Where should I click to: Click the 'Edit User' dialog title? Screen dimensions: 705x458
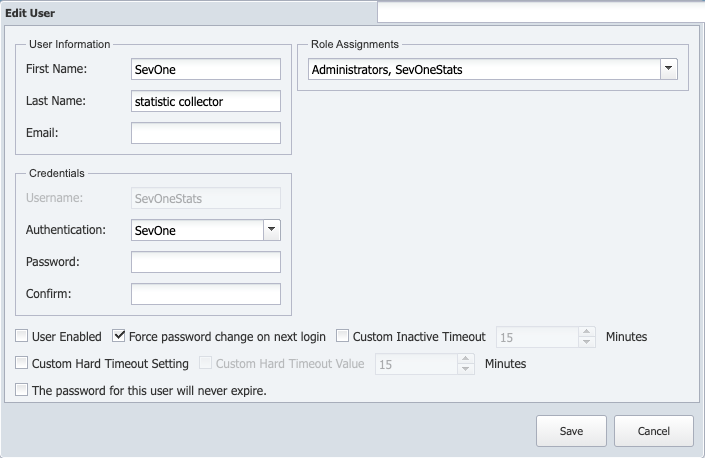pyautogui.click(x=30, y=13)
